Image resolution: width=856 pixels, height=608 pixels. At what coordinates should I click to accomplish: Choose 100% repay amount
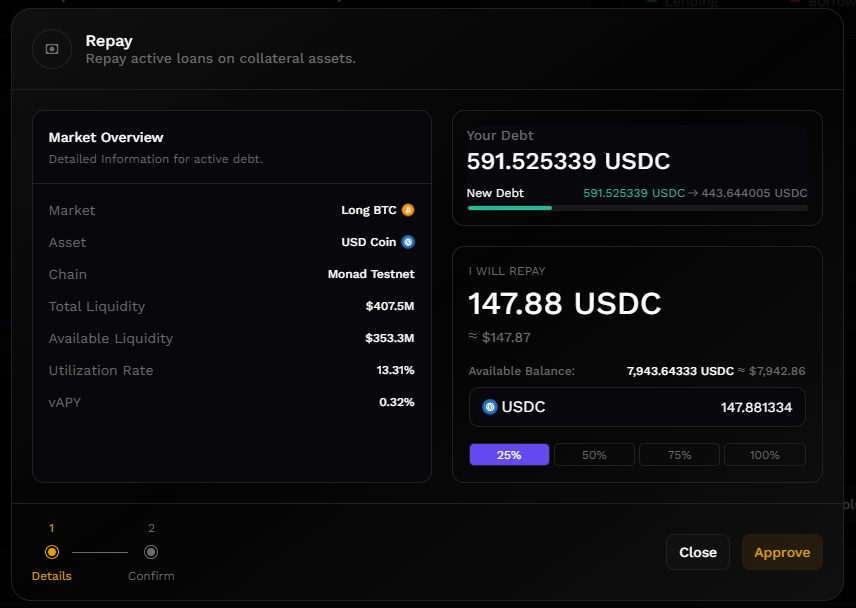pyautogui.click(x=764, y=455)
